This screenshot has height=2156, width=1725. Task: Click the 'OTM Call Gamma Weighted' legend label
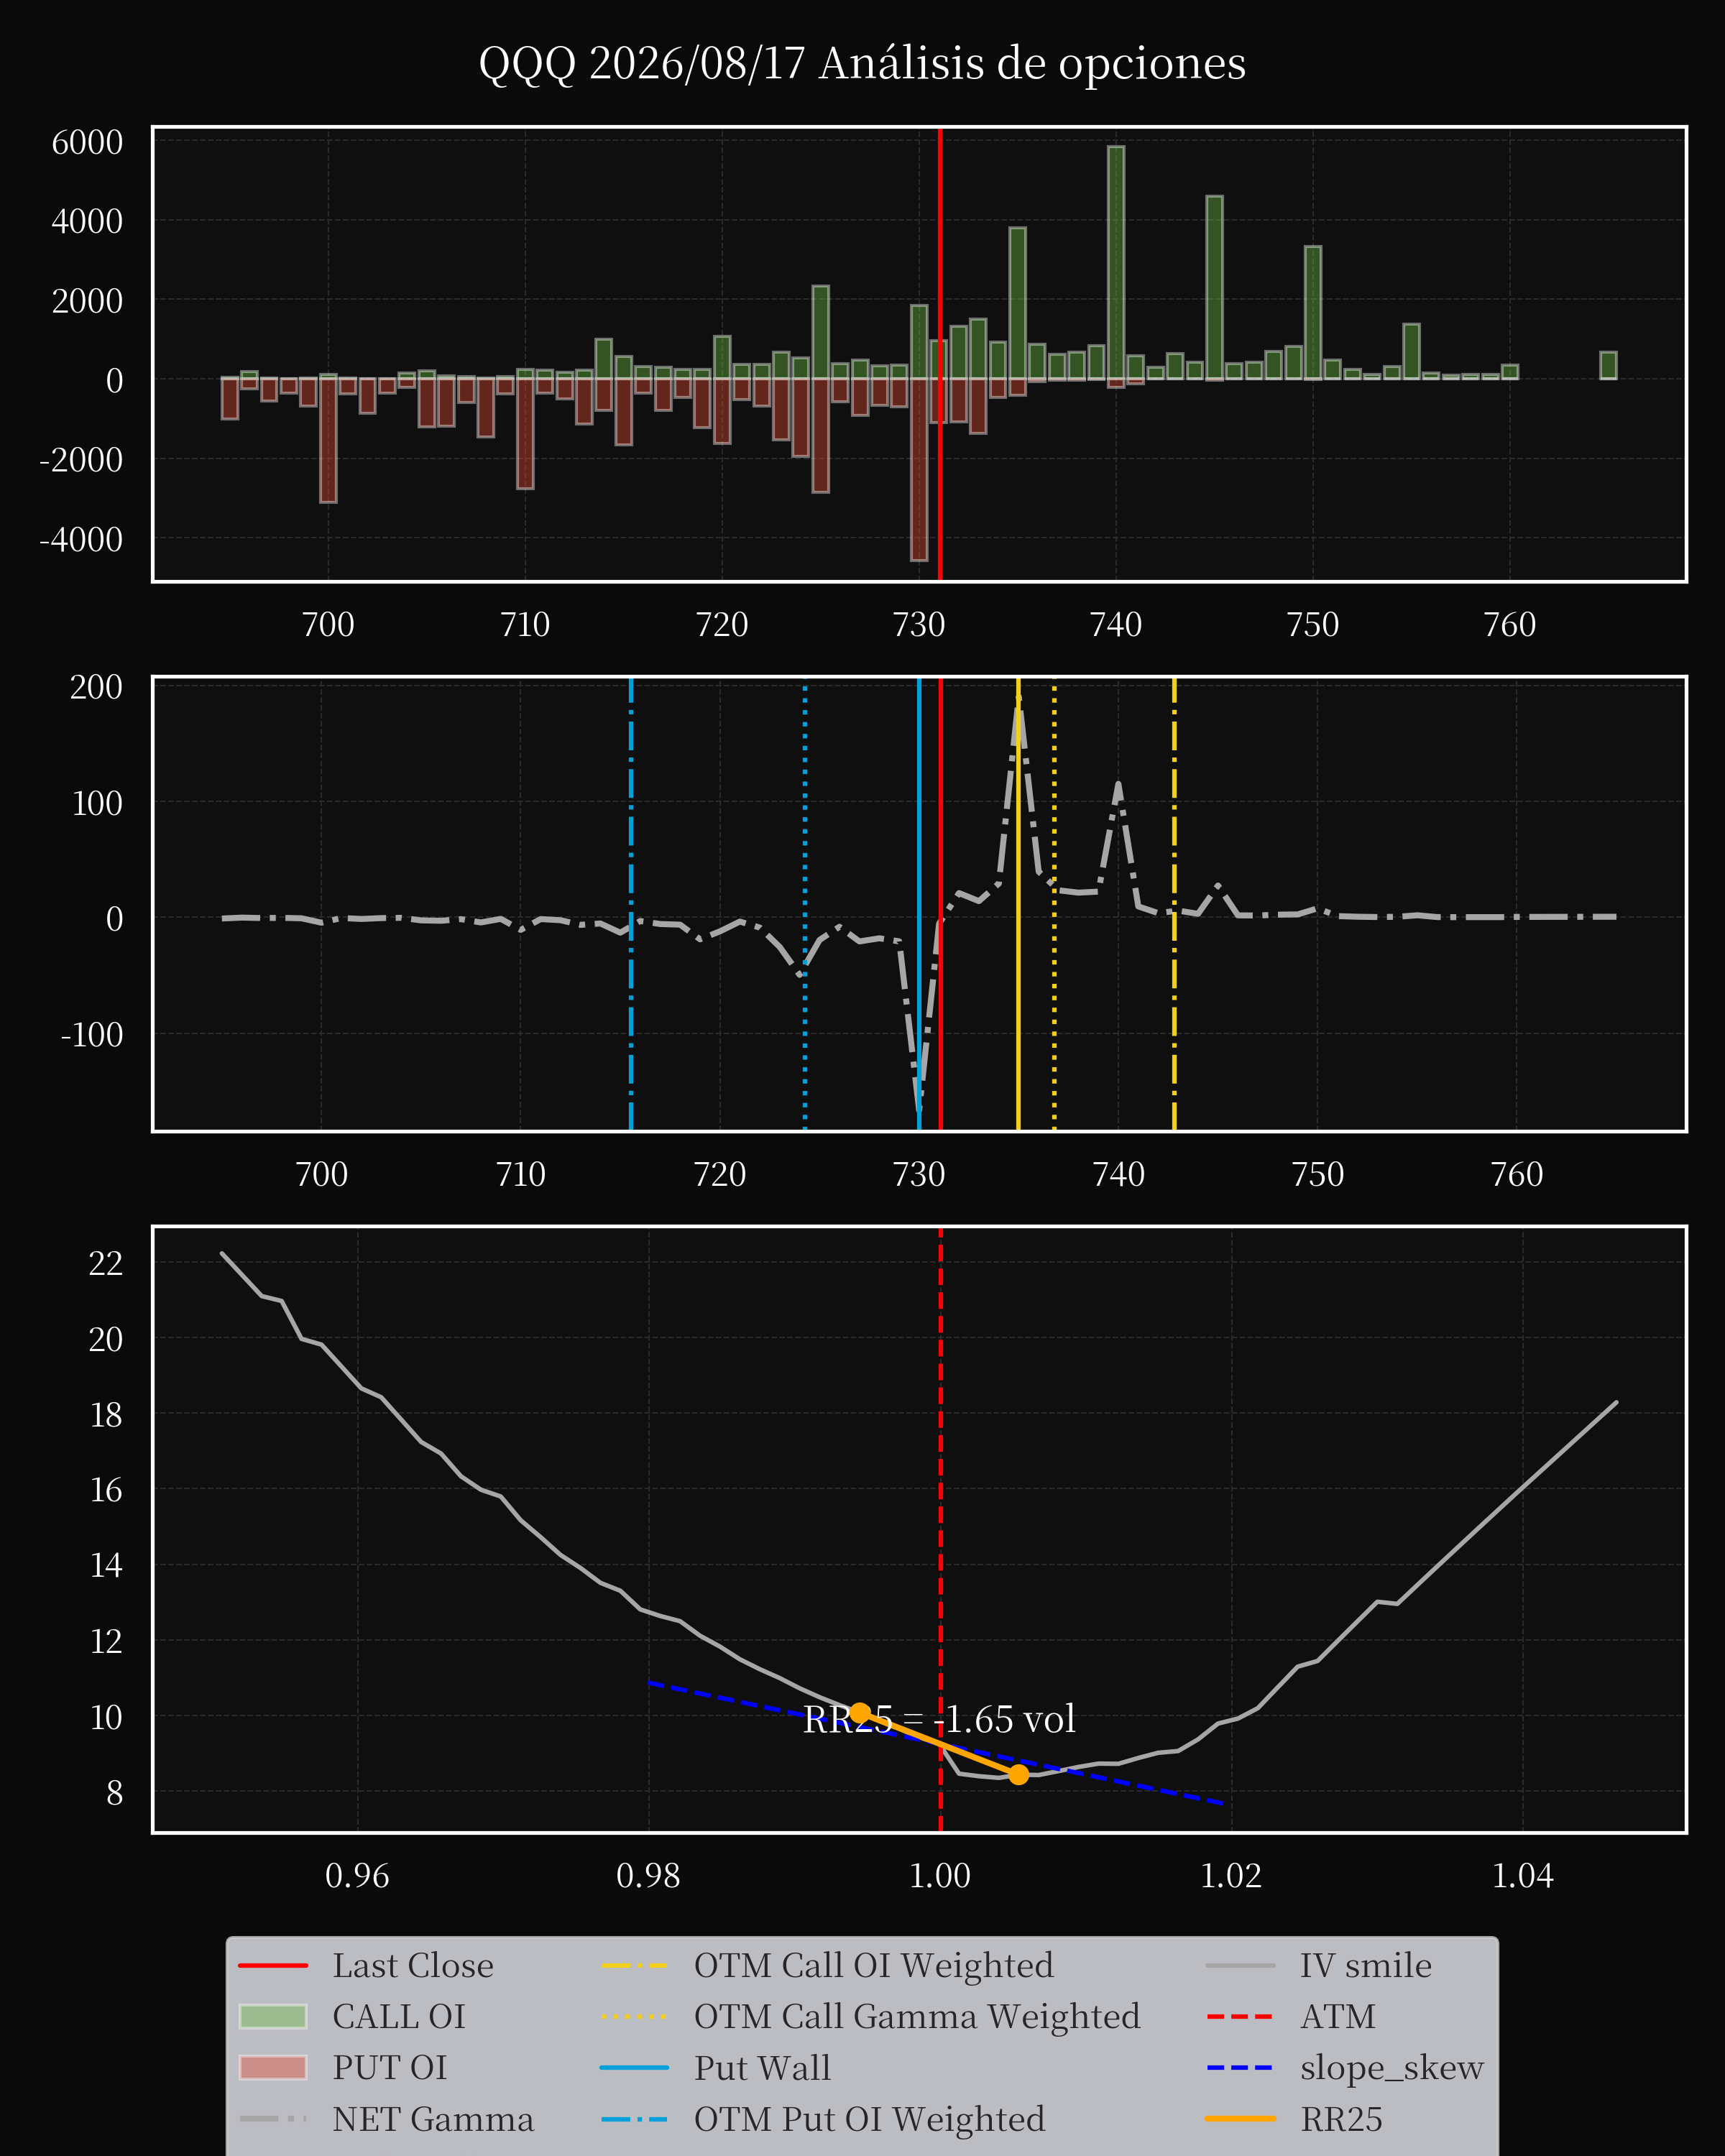point(917,2017)
